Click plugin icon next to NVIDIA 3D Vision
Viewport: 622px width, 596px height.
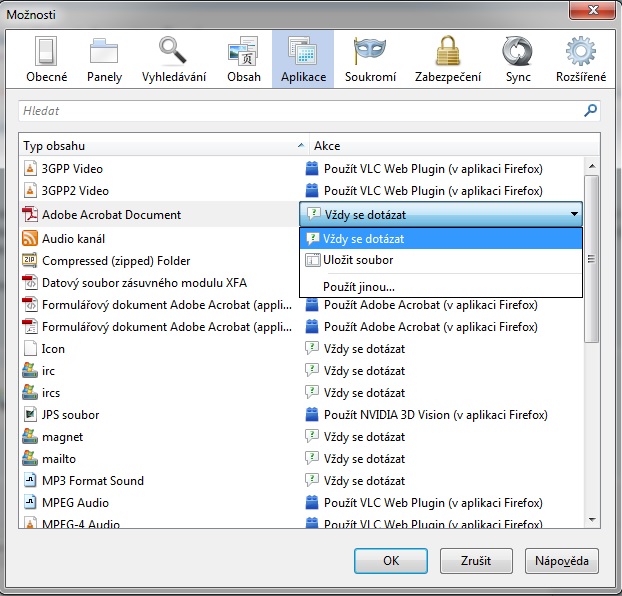[x=312, y=415]
